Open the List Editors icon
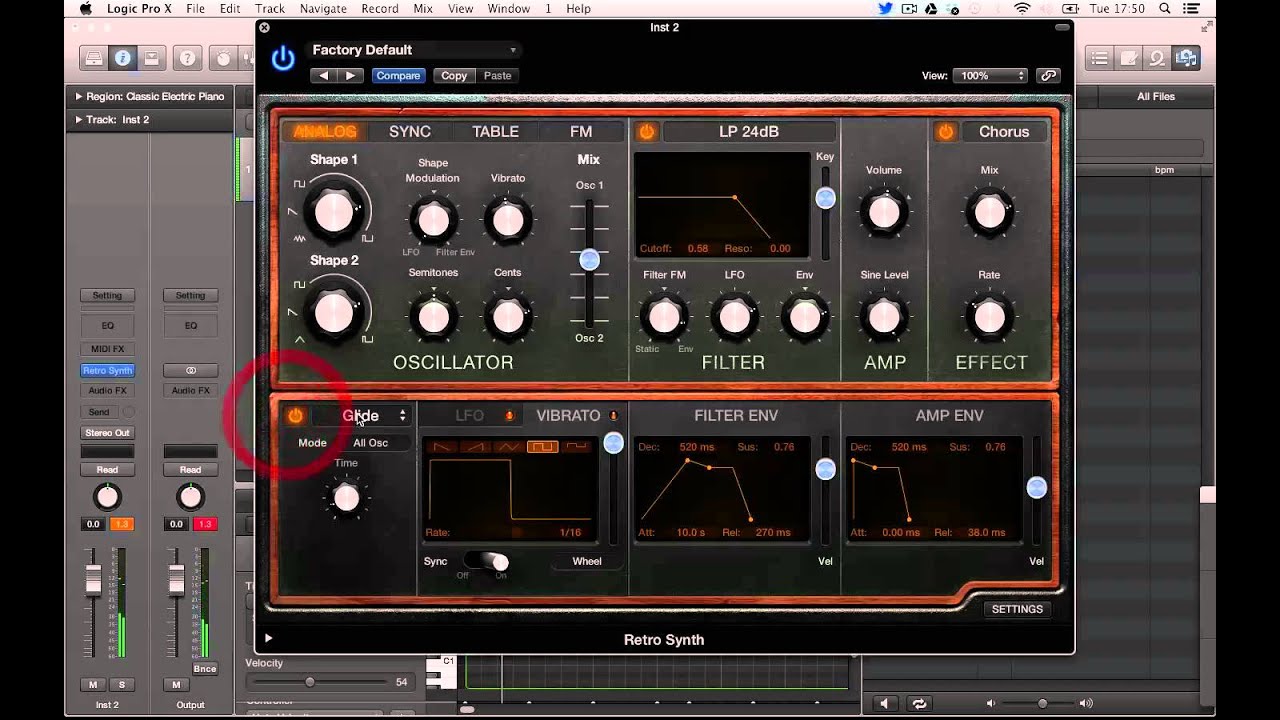Screen dimensions: 1280x720 pos(1100,59)
